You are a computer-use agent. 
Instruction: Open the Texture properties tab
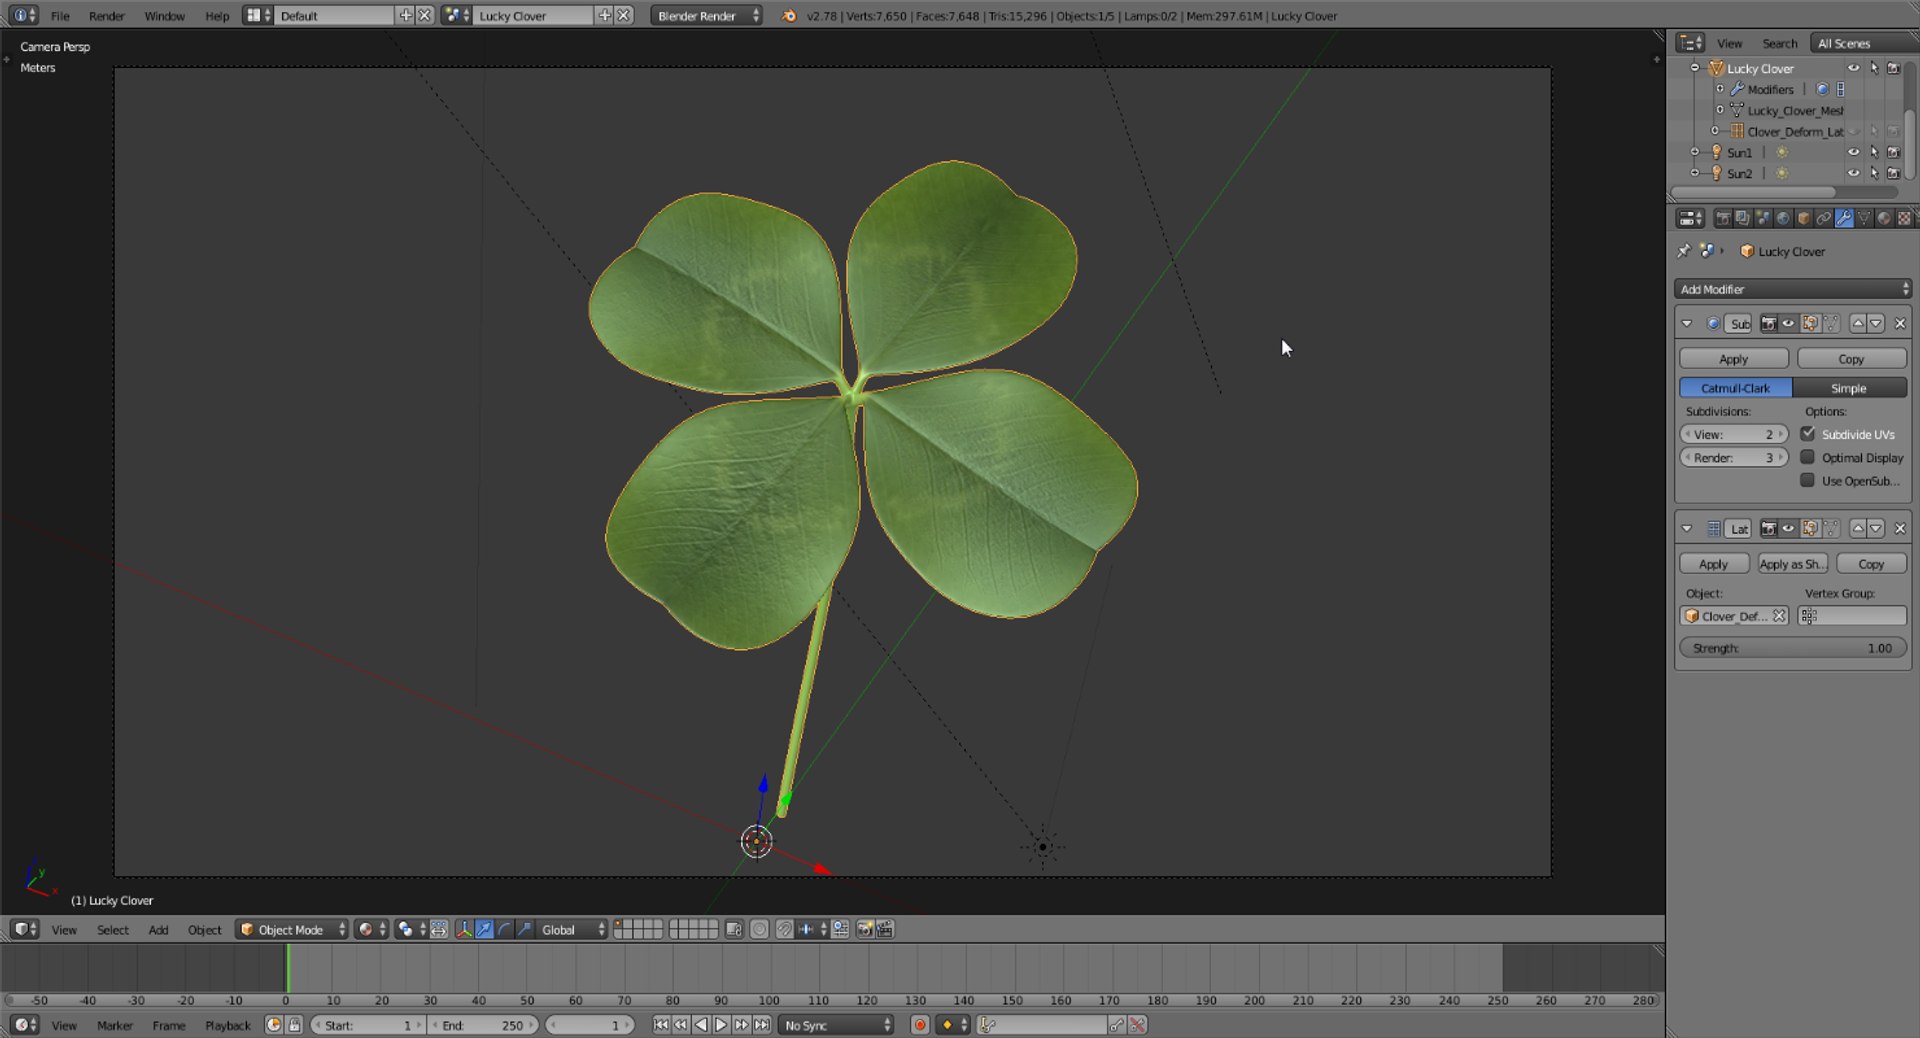[x=1903, y=218]
